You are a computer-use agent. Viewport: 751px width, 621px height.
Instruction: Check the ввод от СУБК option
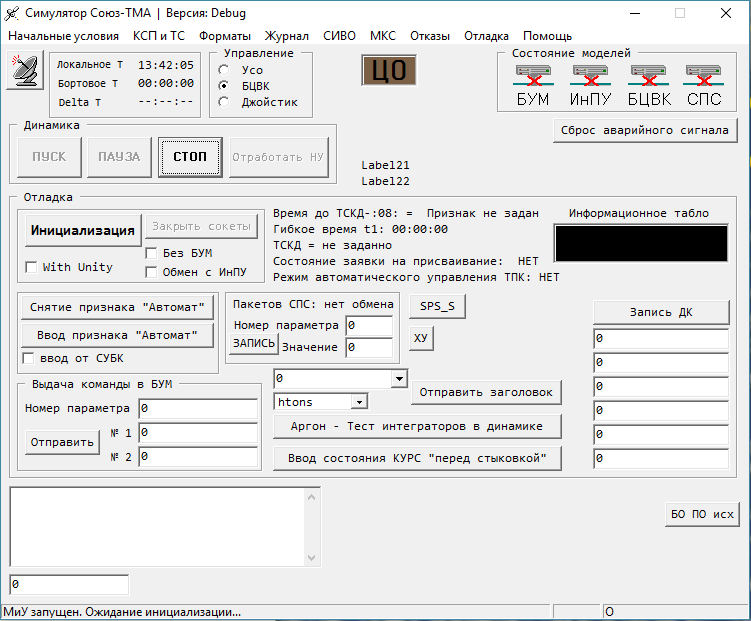coord(29,358)
